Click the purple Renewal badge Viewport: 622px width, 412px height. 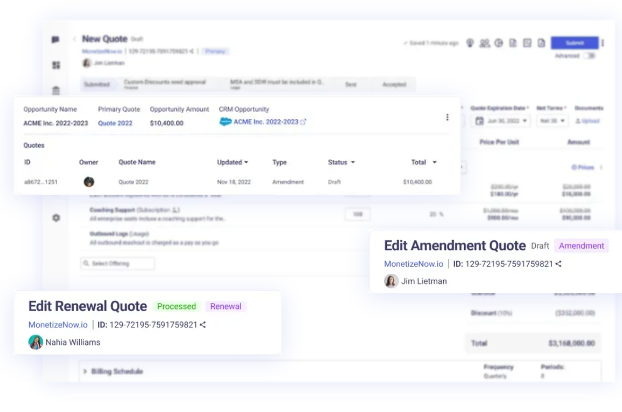click(x=226, y=307)
